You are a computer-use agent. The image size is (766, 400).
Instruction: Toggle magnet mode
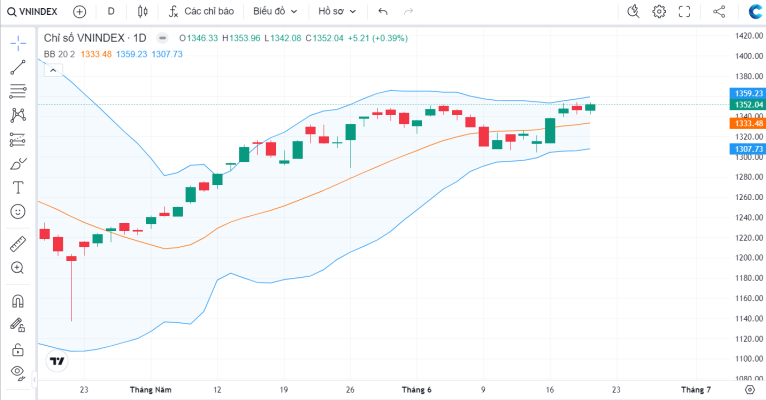coord(18,301)
